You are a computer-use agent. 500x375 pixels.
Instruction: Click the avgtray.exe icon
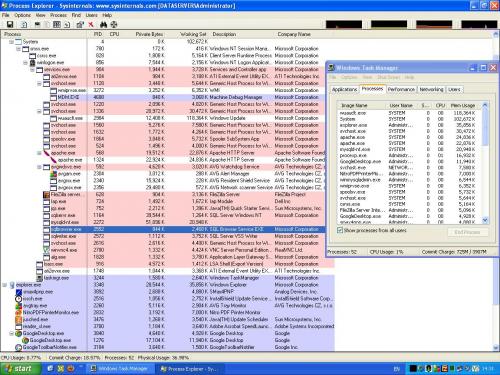tap(19, 306)
